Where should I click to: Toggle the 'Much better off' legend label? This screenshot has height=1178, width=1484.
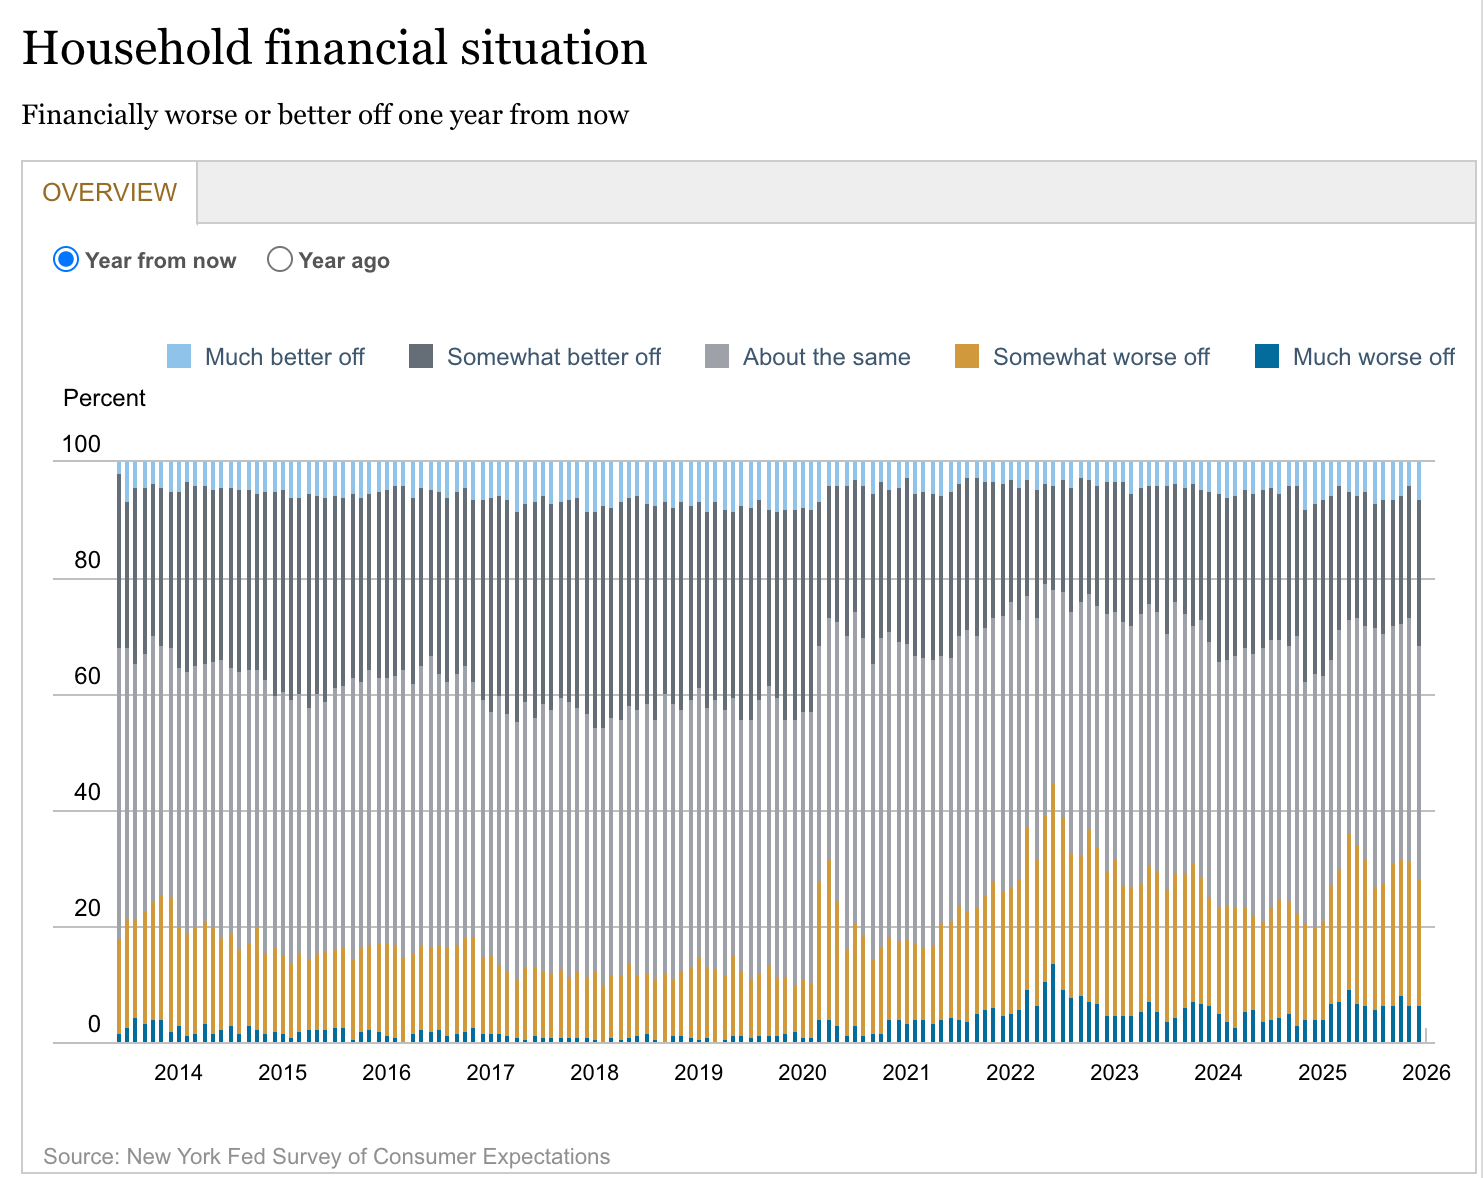pyautogui.click(x=284, y=357)
